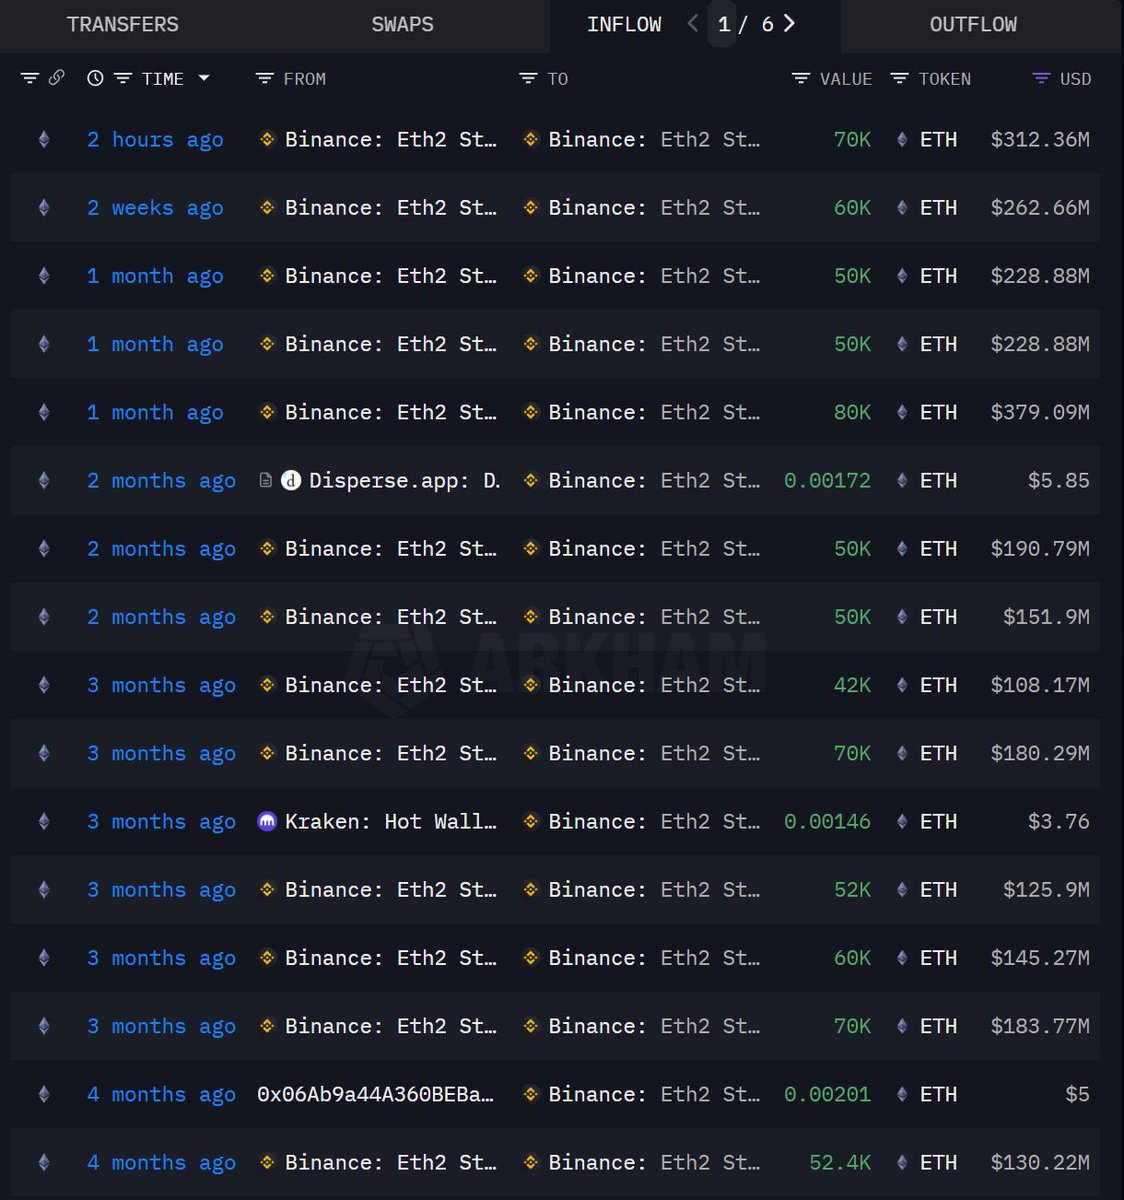The width and height of the screenshot is (1124, 1200).
Task: Click ETH token icon in $5.85 row
Action: 902,481
